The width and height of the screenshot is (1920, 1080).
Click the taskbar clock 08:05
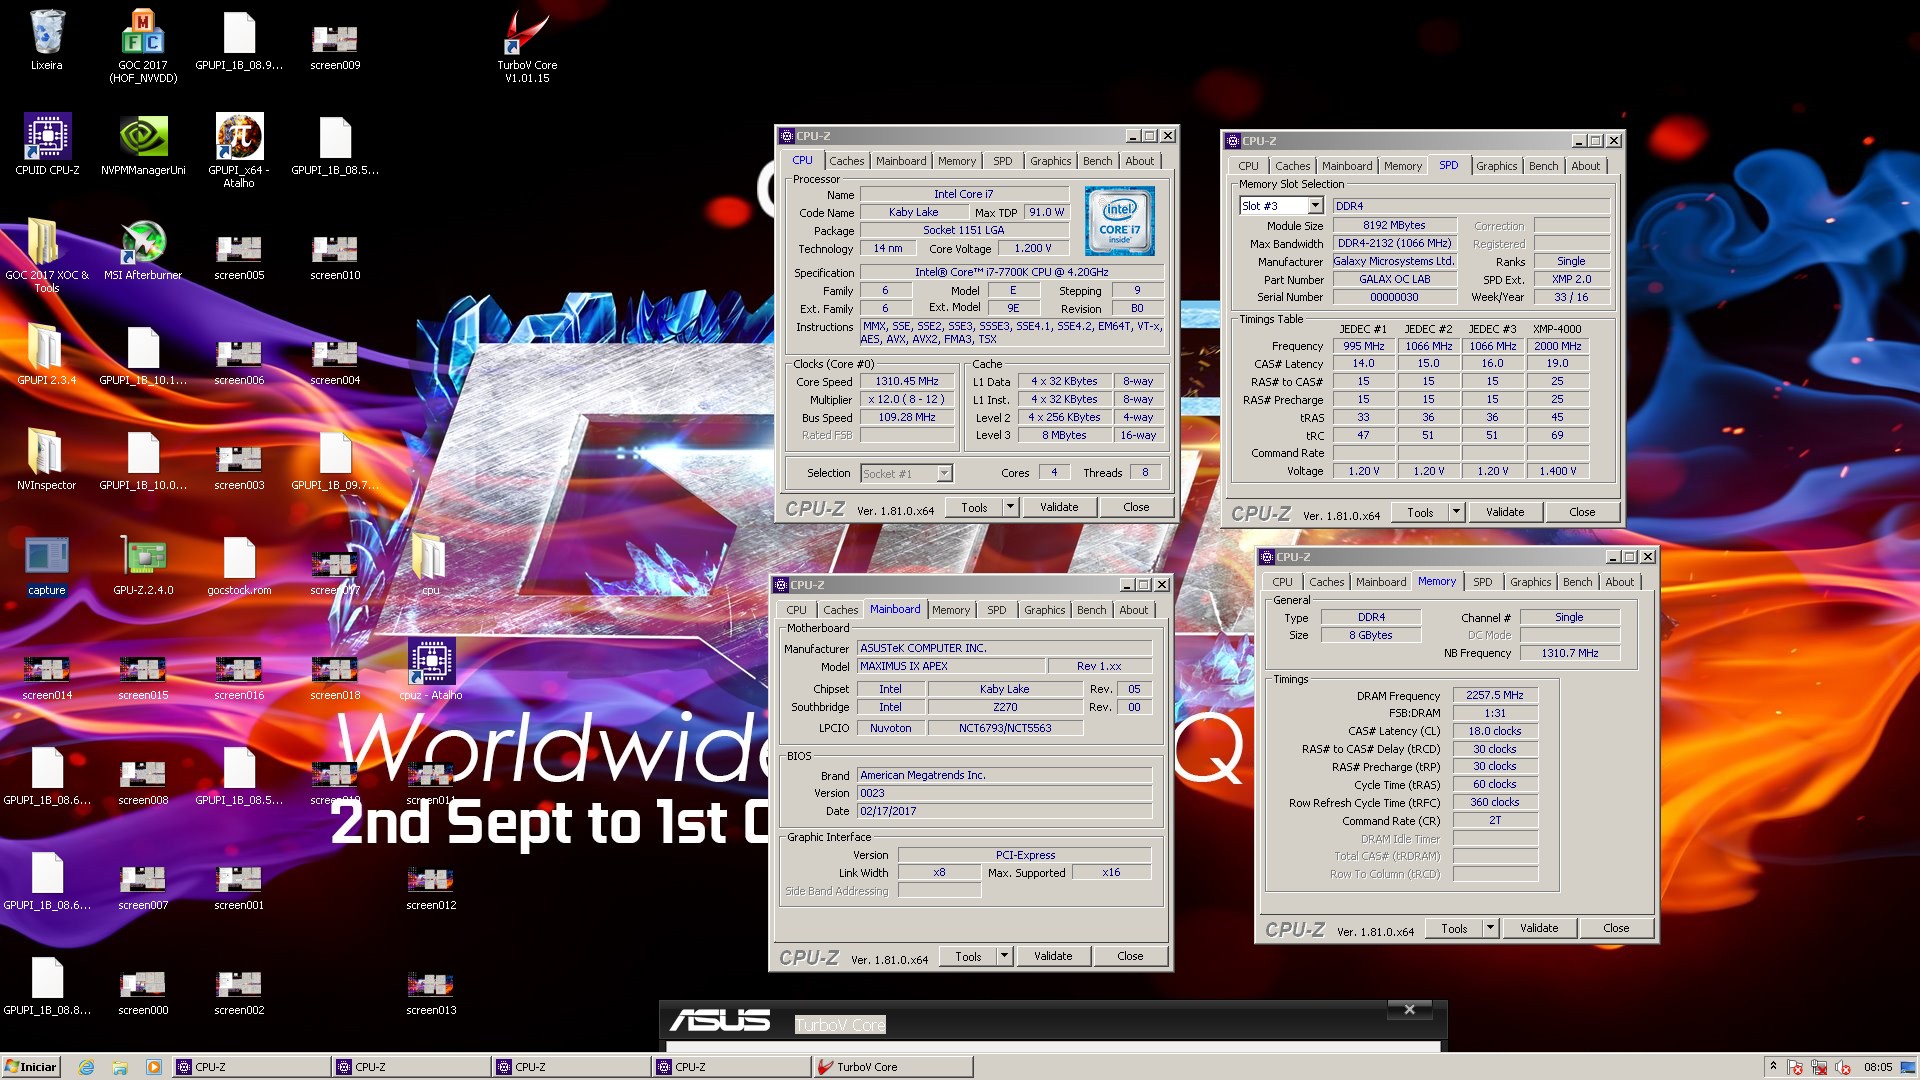tap(1878, 1067)
